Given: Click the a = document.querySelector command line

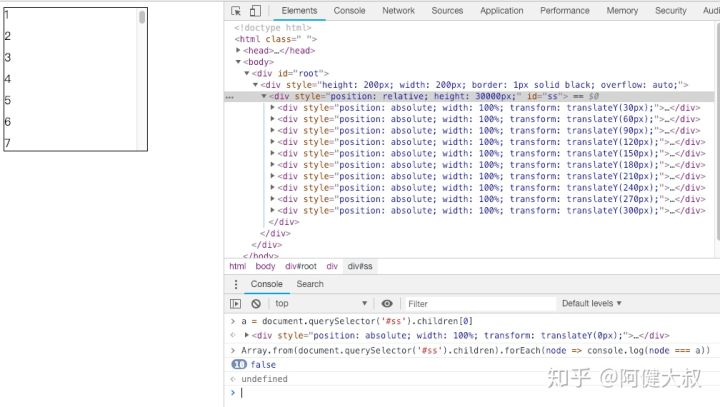Looking at the screenshot, I should pos(357,321).
